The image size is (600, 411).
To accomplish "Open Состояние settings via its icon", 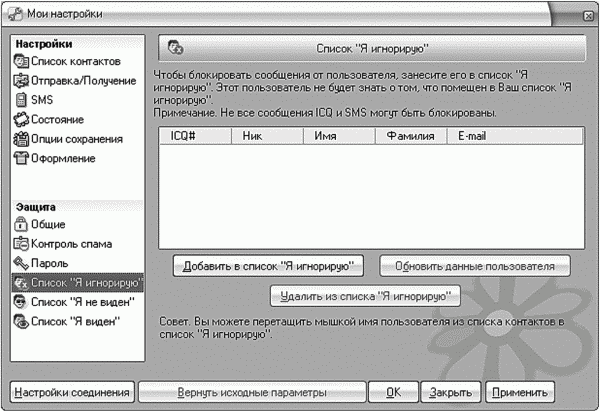I will 21,120.
